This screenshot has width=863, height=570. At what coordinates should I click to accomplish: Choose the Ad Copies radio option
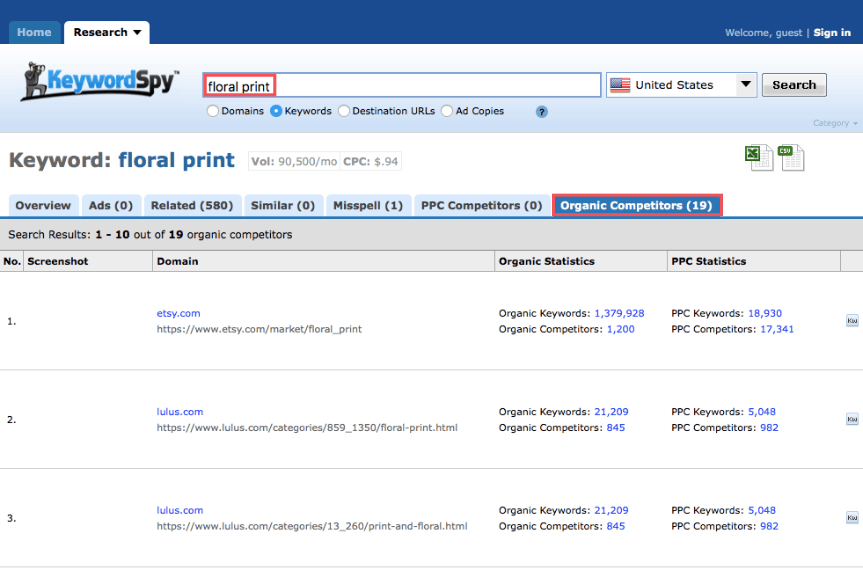447,111
